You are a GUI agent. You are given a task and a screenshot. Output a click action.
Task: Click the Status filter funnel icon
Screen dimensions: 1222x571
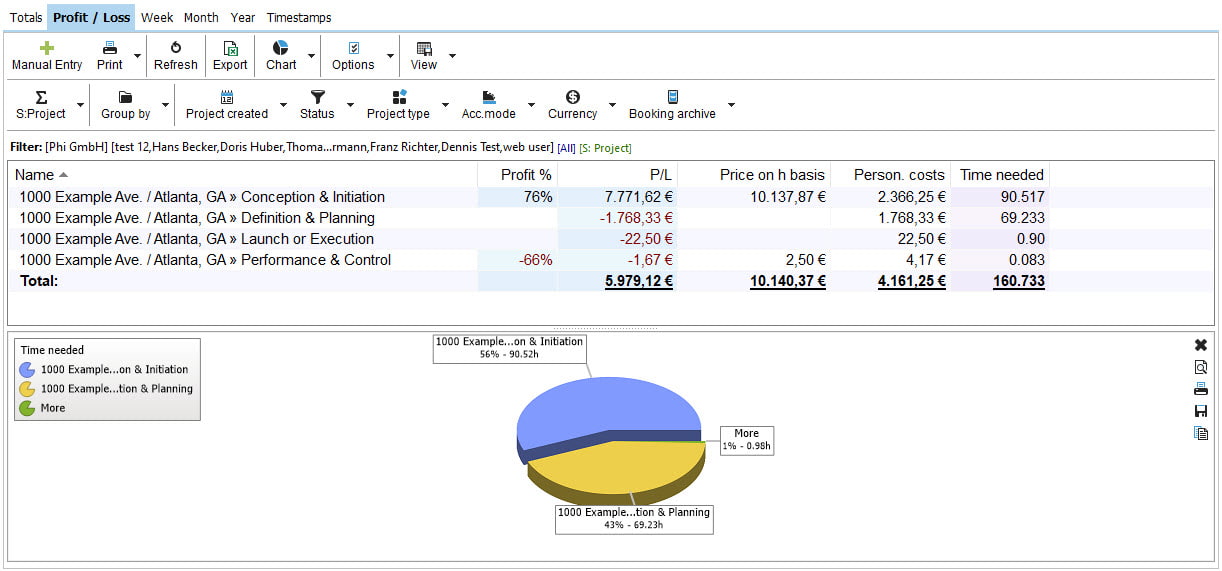click(317, 97)
